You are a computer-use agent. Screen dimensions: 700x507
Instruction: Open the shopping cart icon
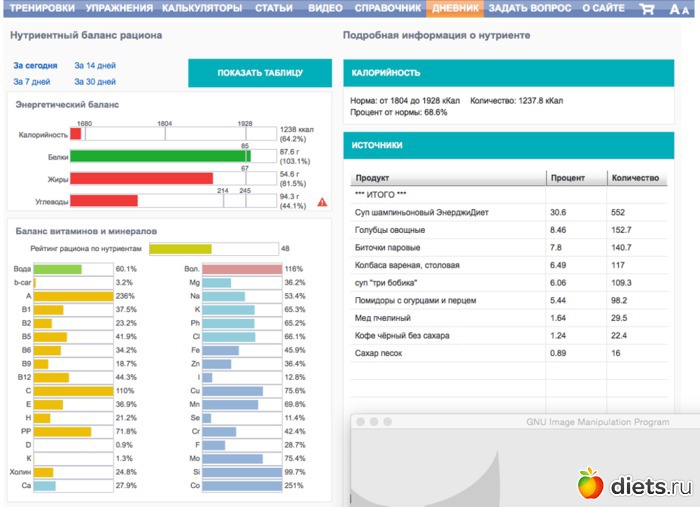click(x=647, y=9)
